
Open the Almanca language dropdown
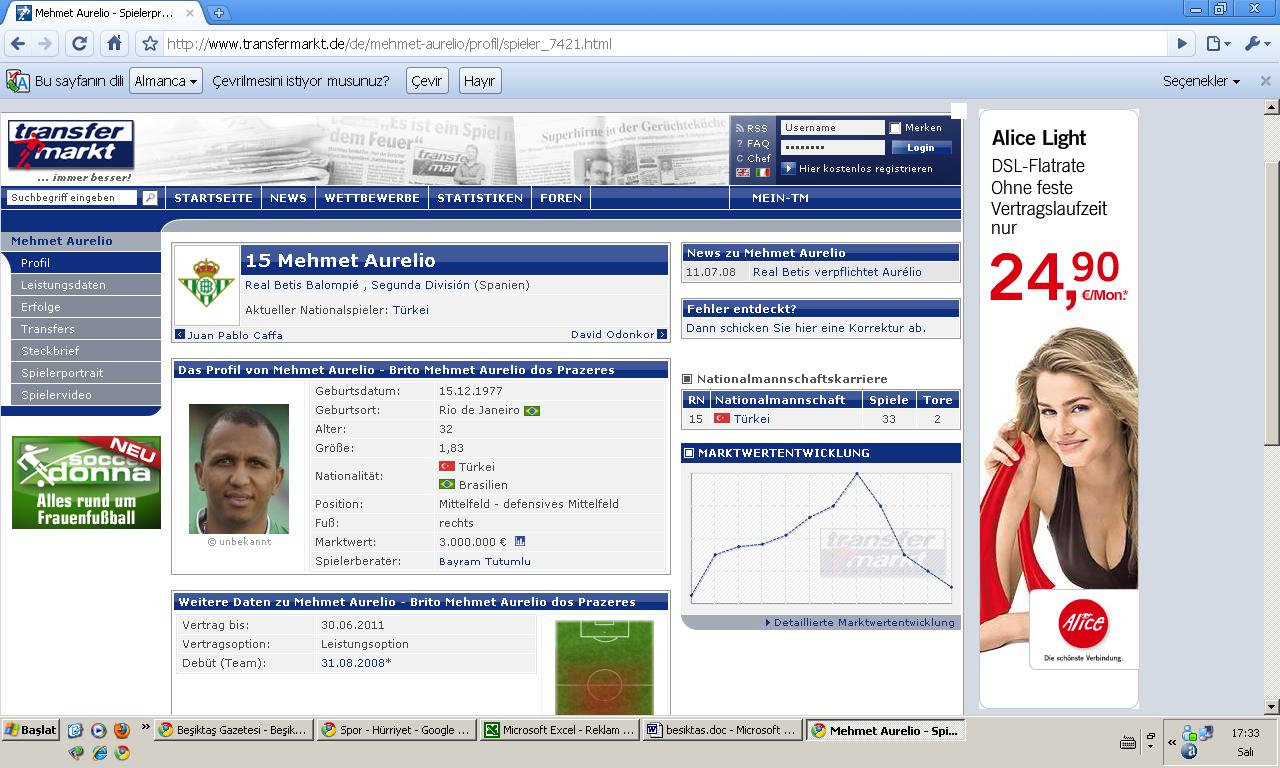pos(165,81)
